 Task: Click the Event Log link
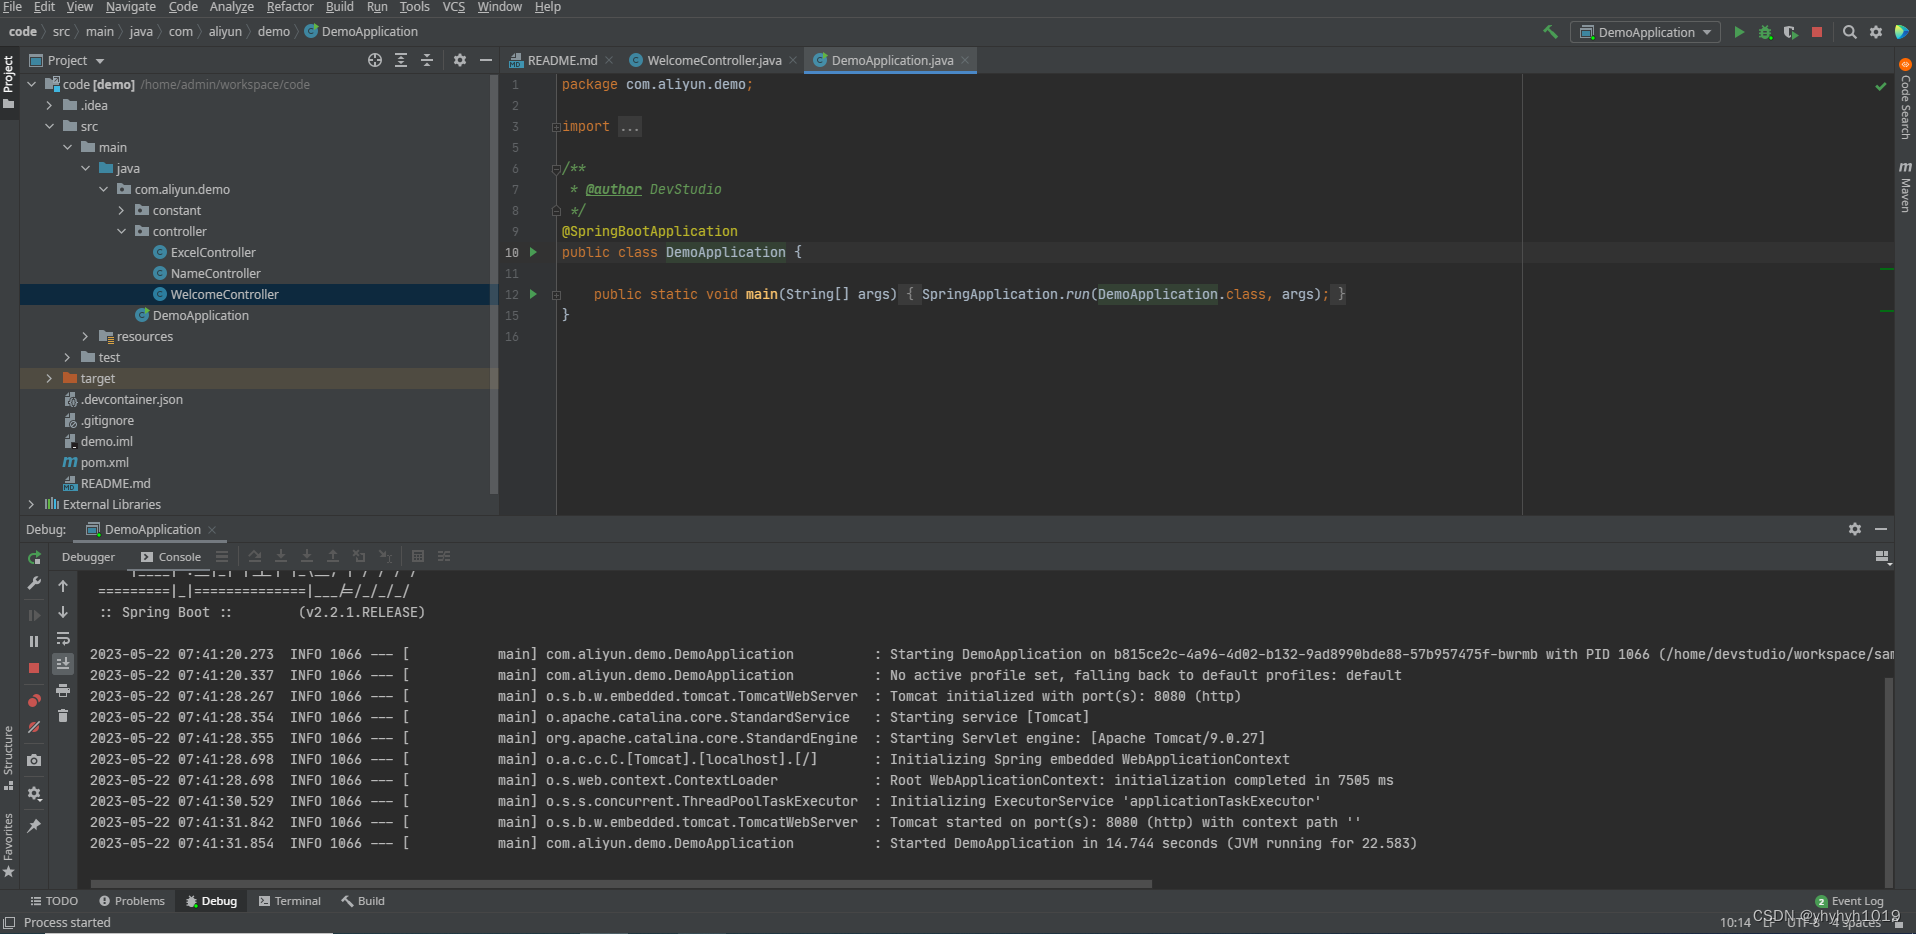(x=1856, y=901)
